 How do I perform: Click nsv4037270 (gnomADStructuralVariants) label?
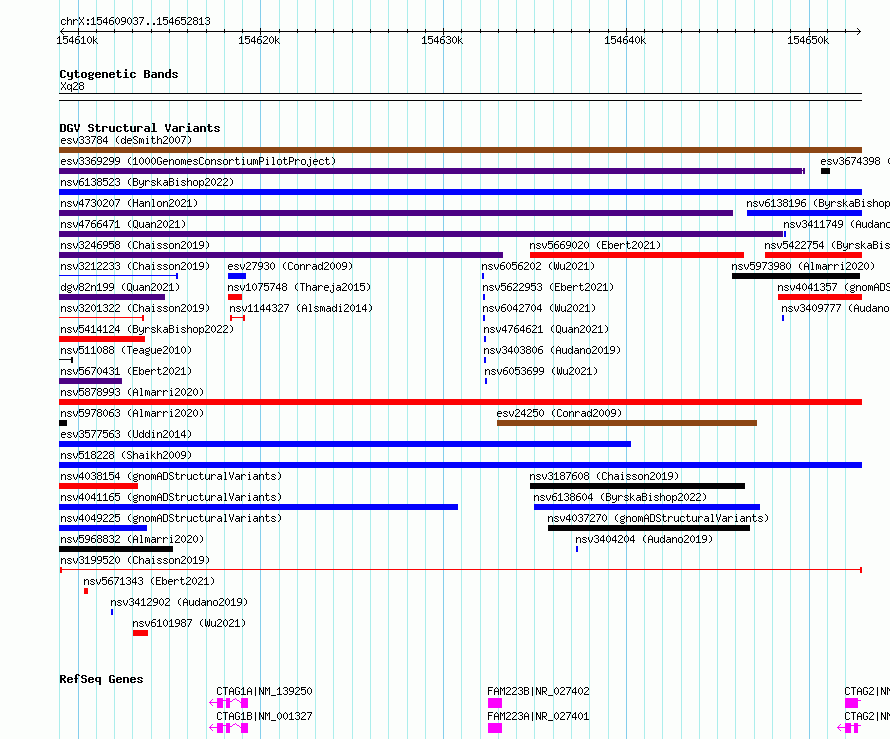(x=658, y=518)
